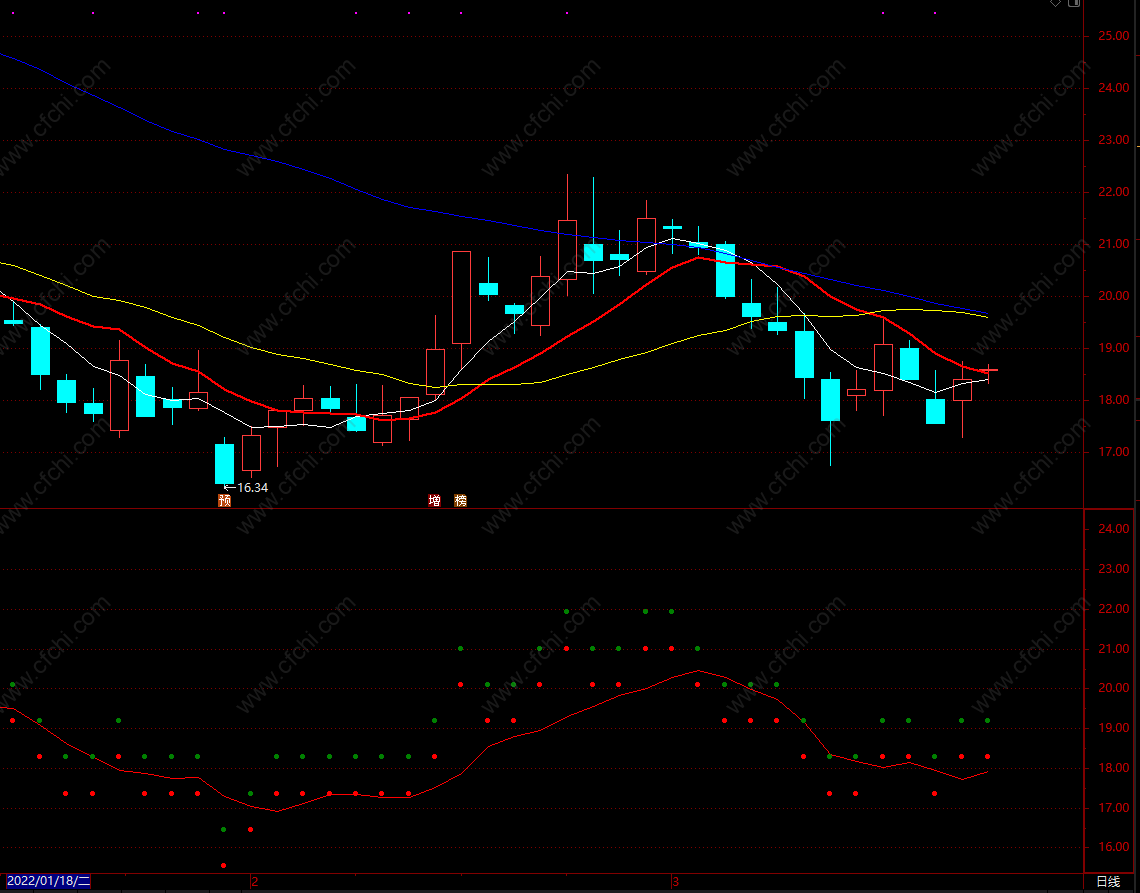Screen dimensions: 1140x893
Task: Click the 榜 ranking list marker
Action: point(460,500)
